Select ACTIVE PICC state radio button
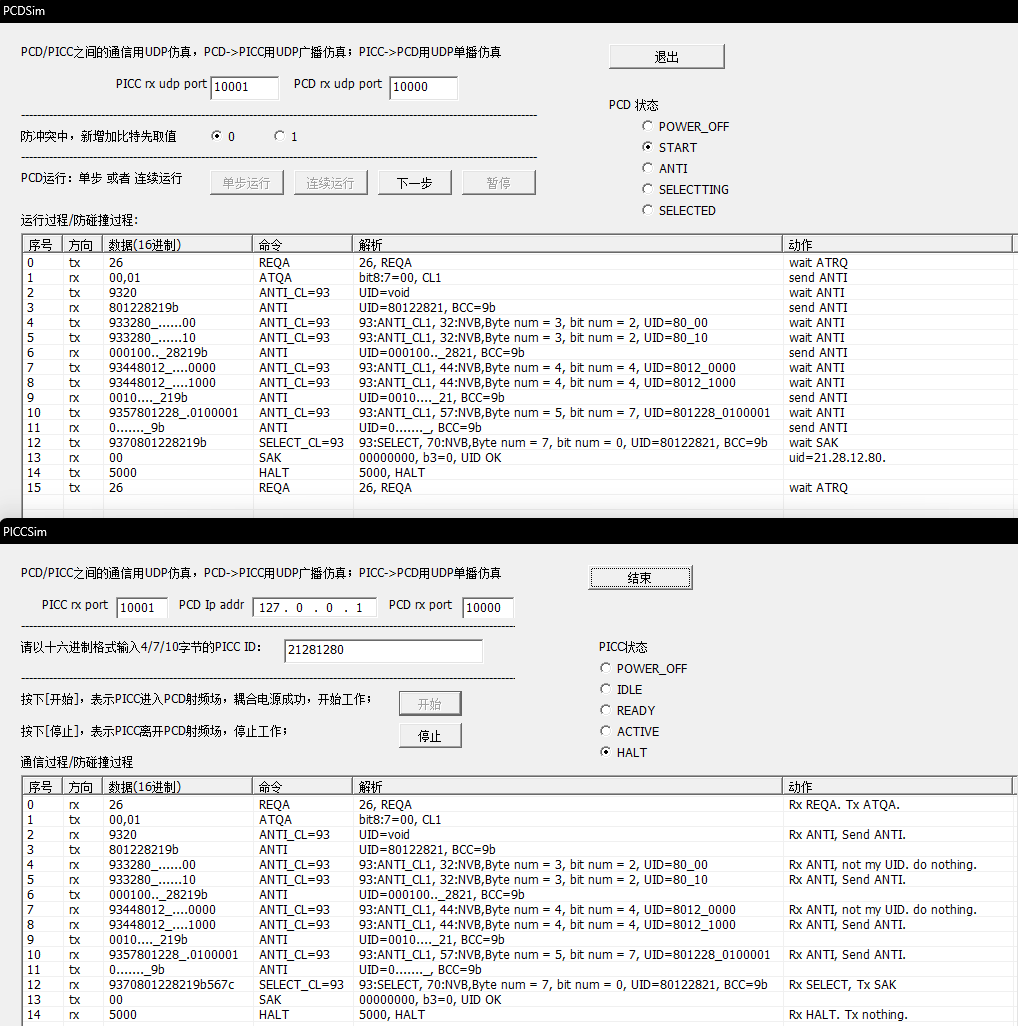The height and width of the screenshot is (1026, 1018). coord(606,732)
